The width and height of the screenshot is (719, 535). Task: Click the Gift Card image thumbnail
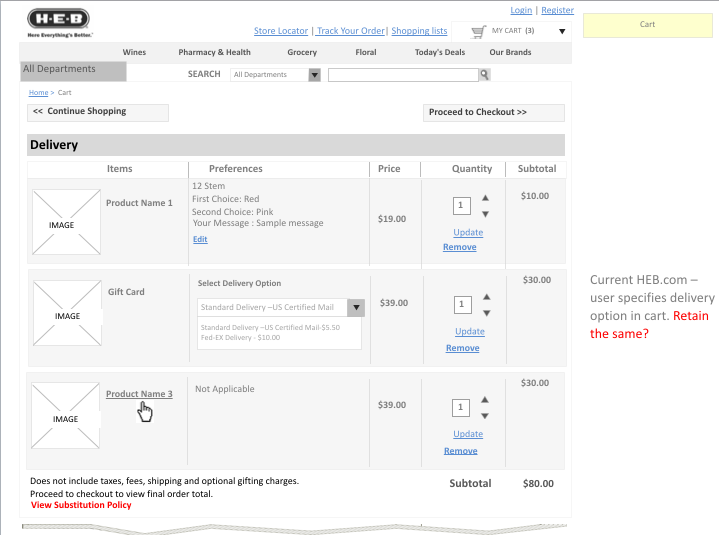click(67, 313)
